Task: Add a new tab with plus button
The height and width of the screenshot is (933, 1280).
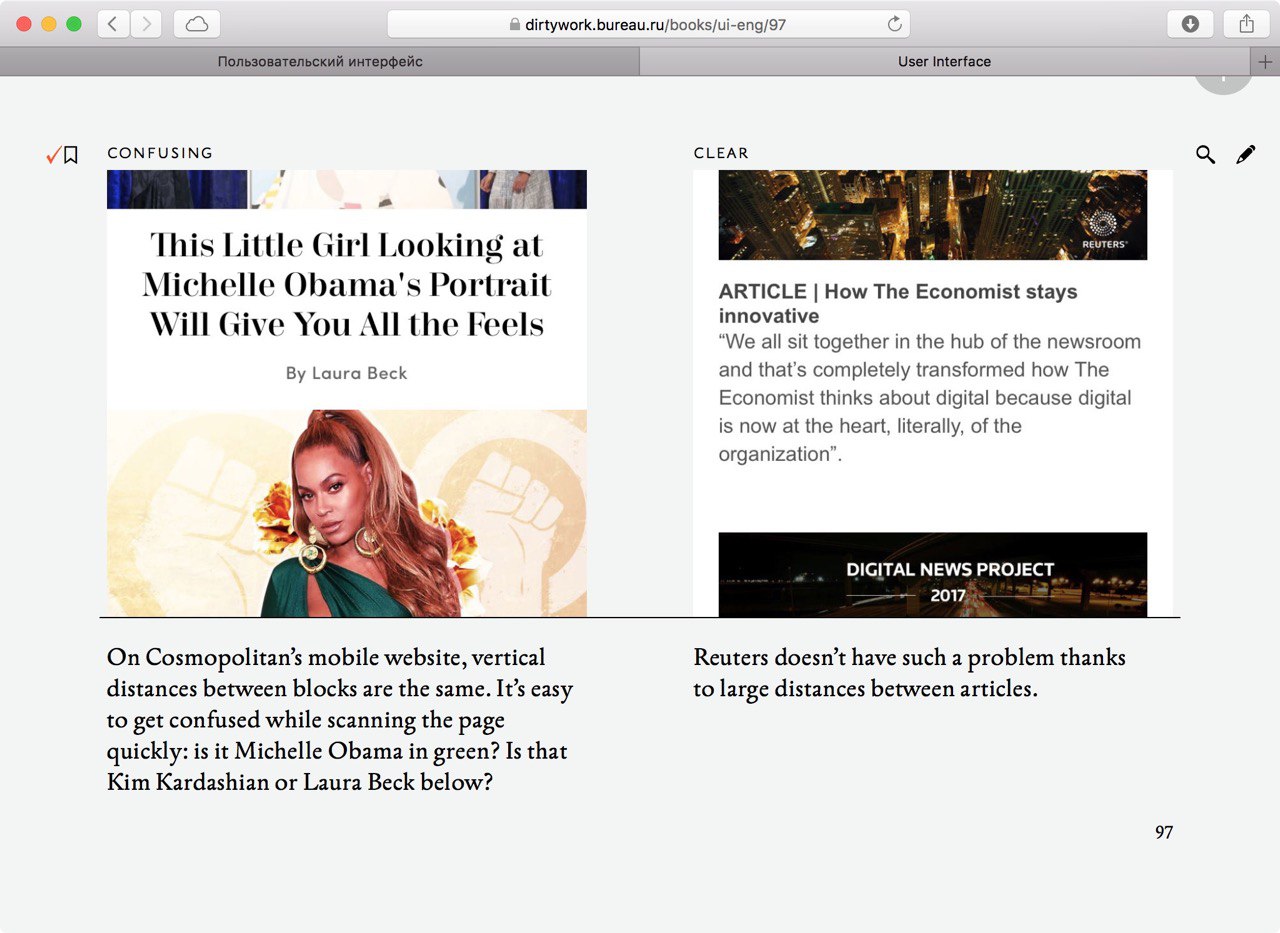Action: 1265,62
